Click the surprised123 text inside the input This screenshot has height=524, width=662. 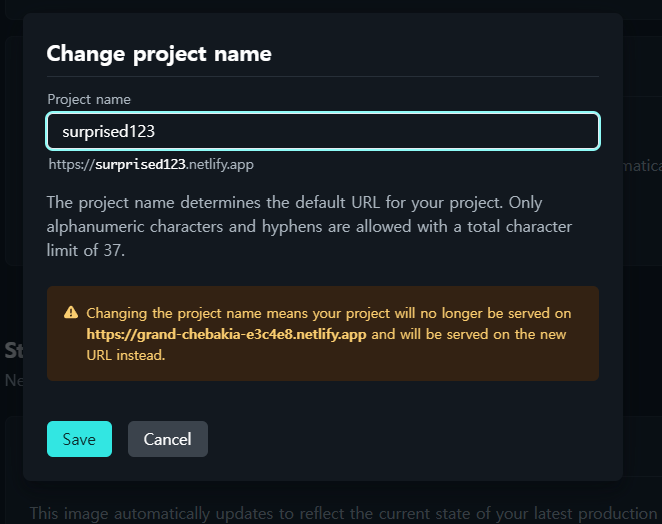click(109, 131)
